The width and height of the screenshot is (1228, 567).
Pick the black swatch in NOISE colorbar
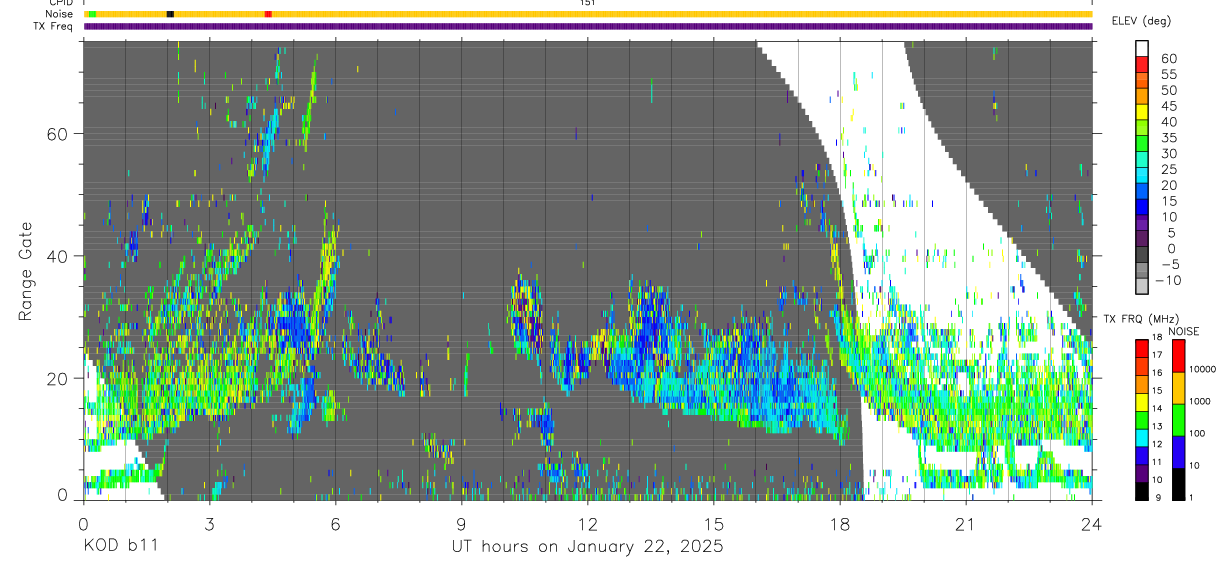tap(1178, 483)
